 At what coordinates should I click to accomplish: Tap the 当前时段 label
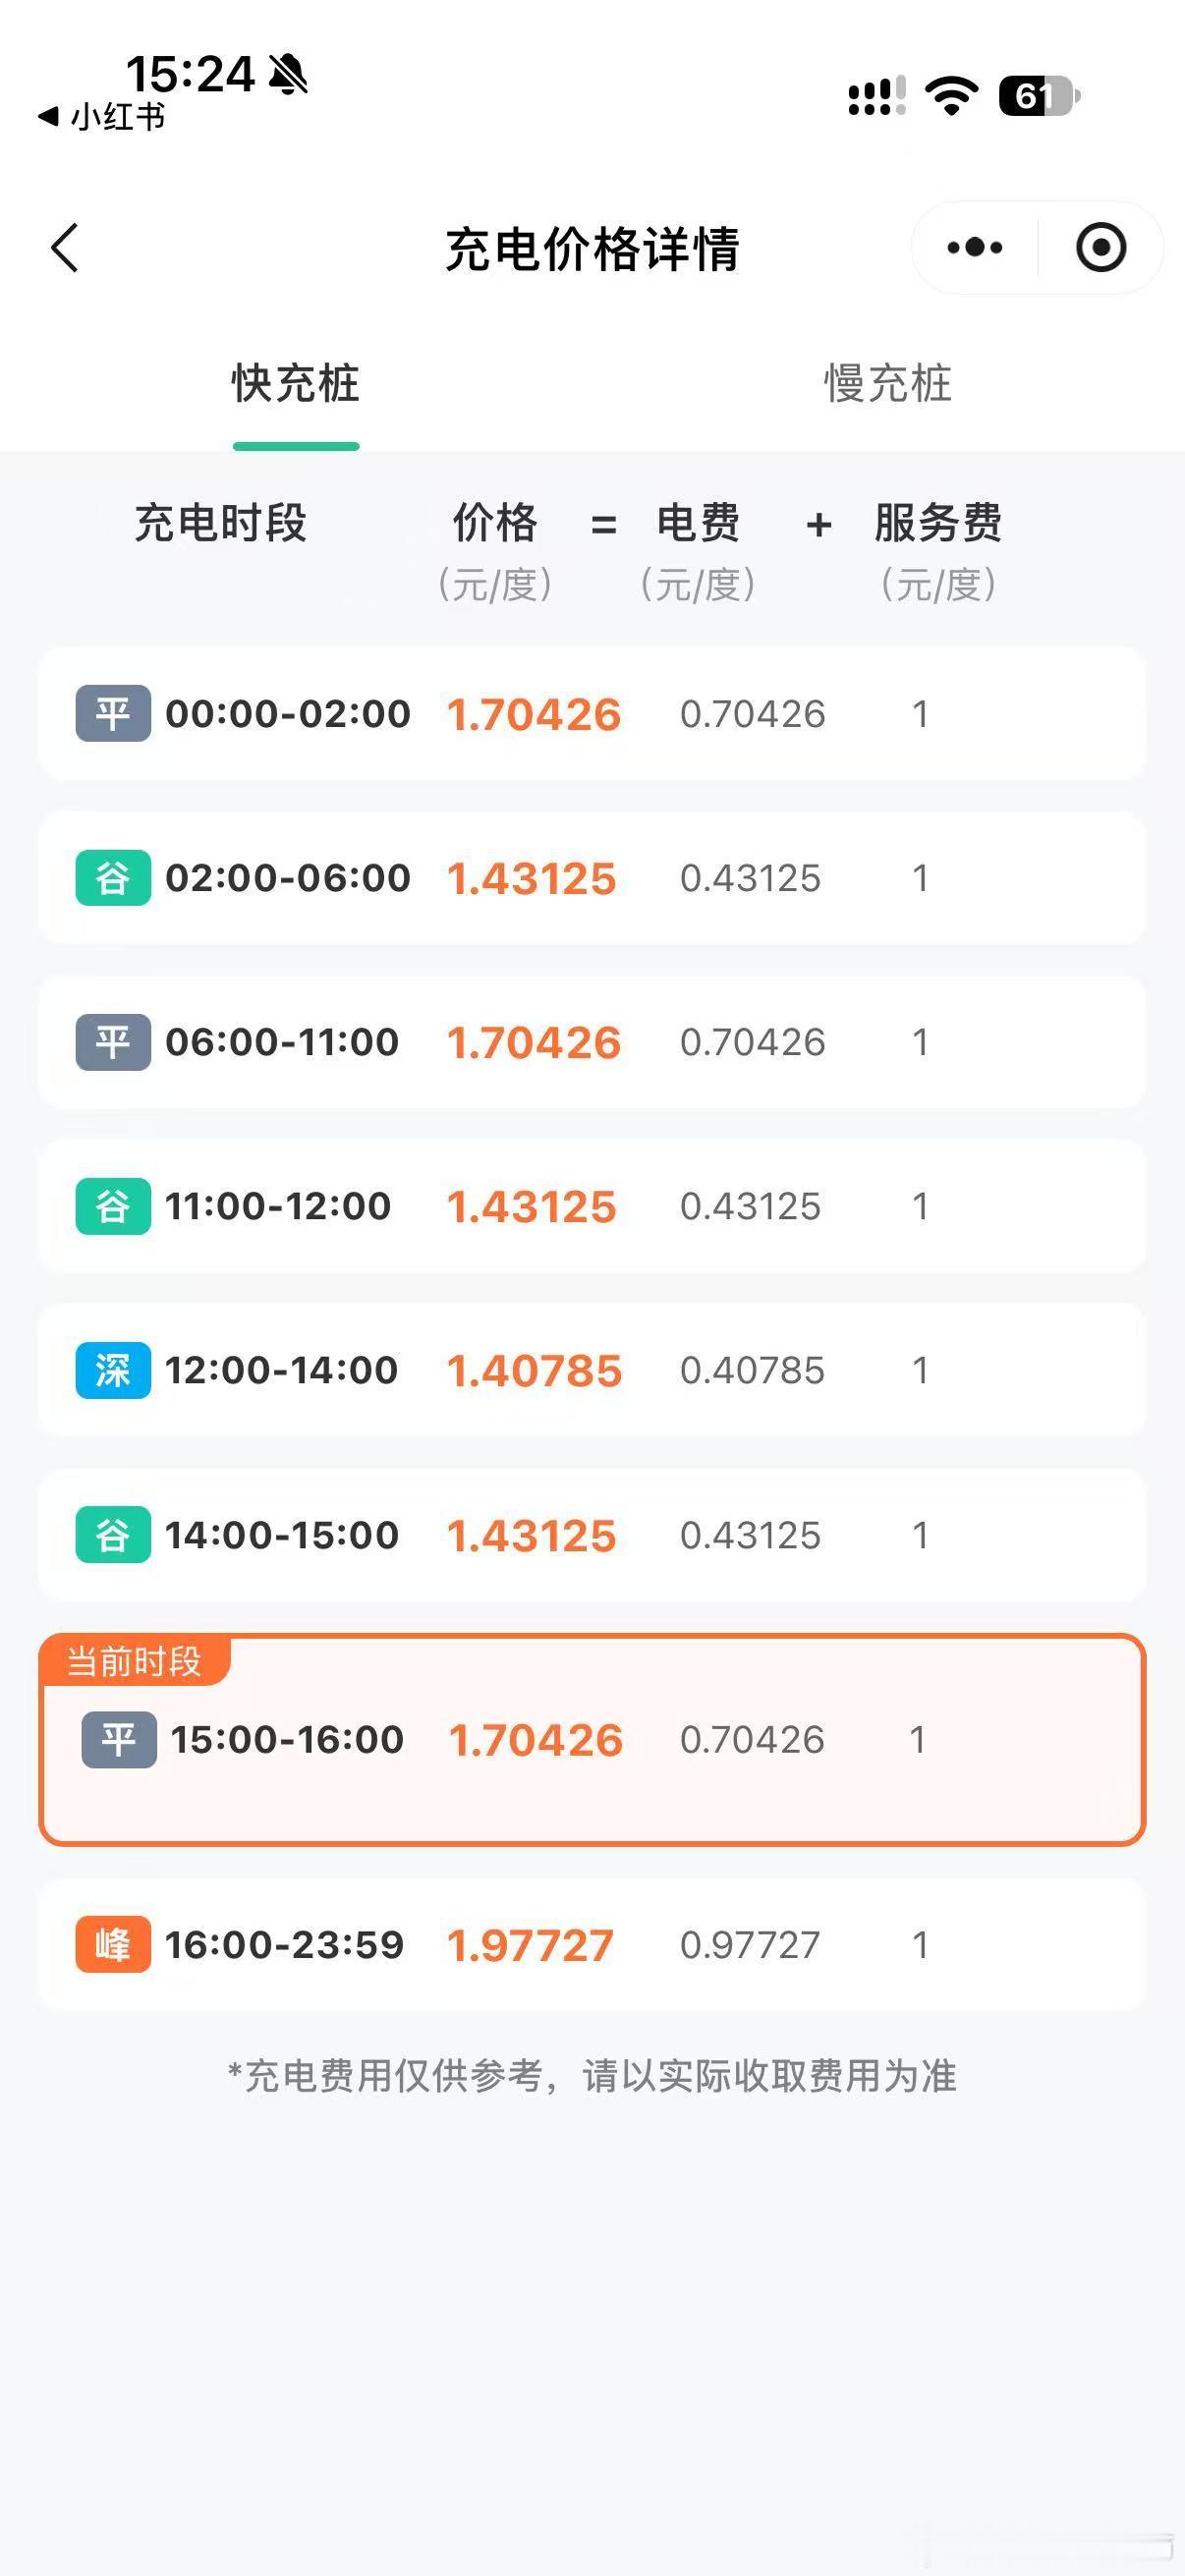134,1661
